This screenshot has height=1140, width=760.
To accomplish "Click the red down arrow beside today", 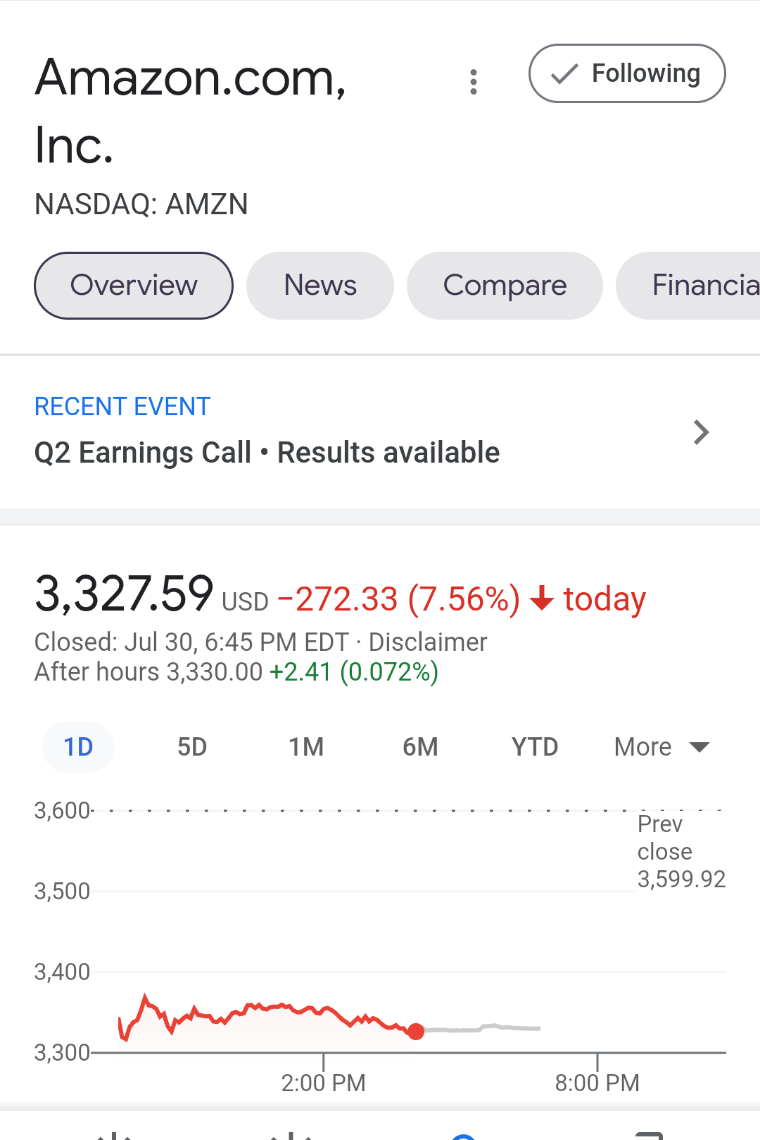I will click(x=542, y=598).
